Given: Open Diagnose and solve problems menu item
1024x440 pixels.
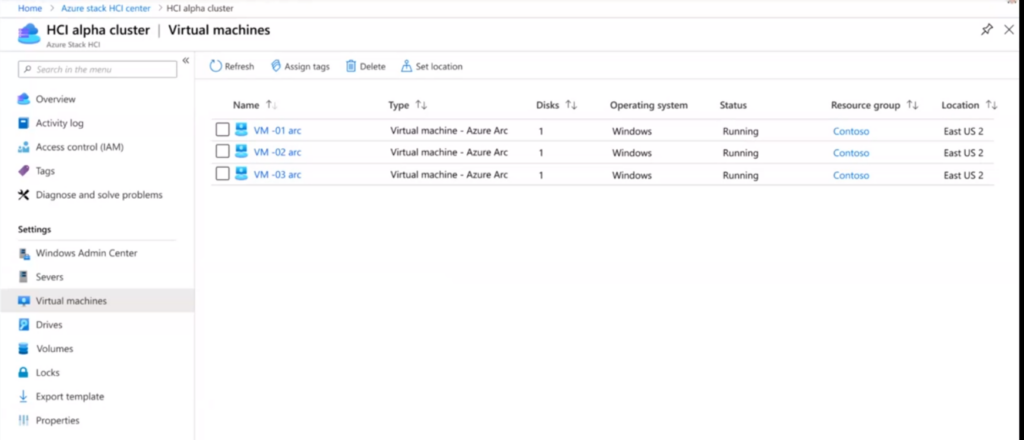Looking at the screenshot, I should click(97, 195).
